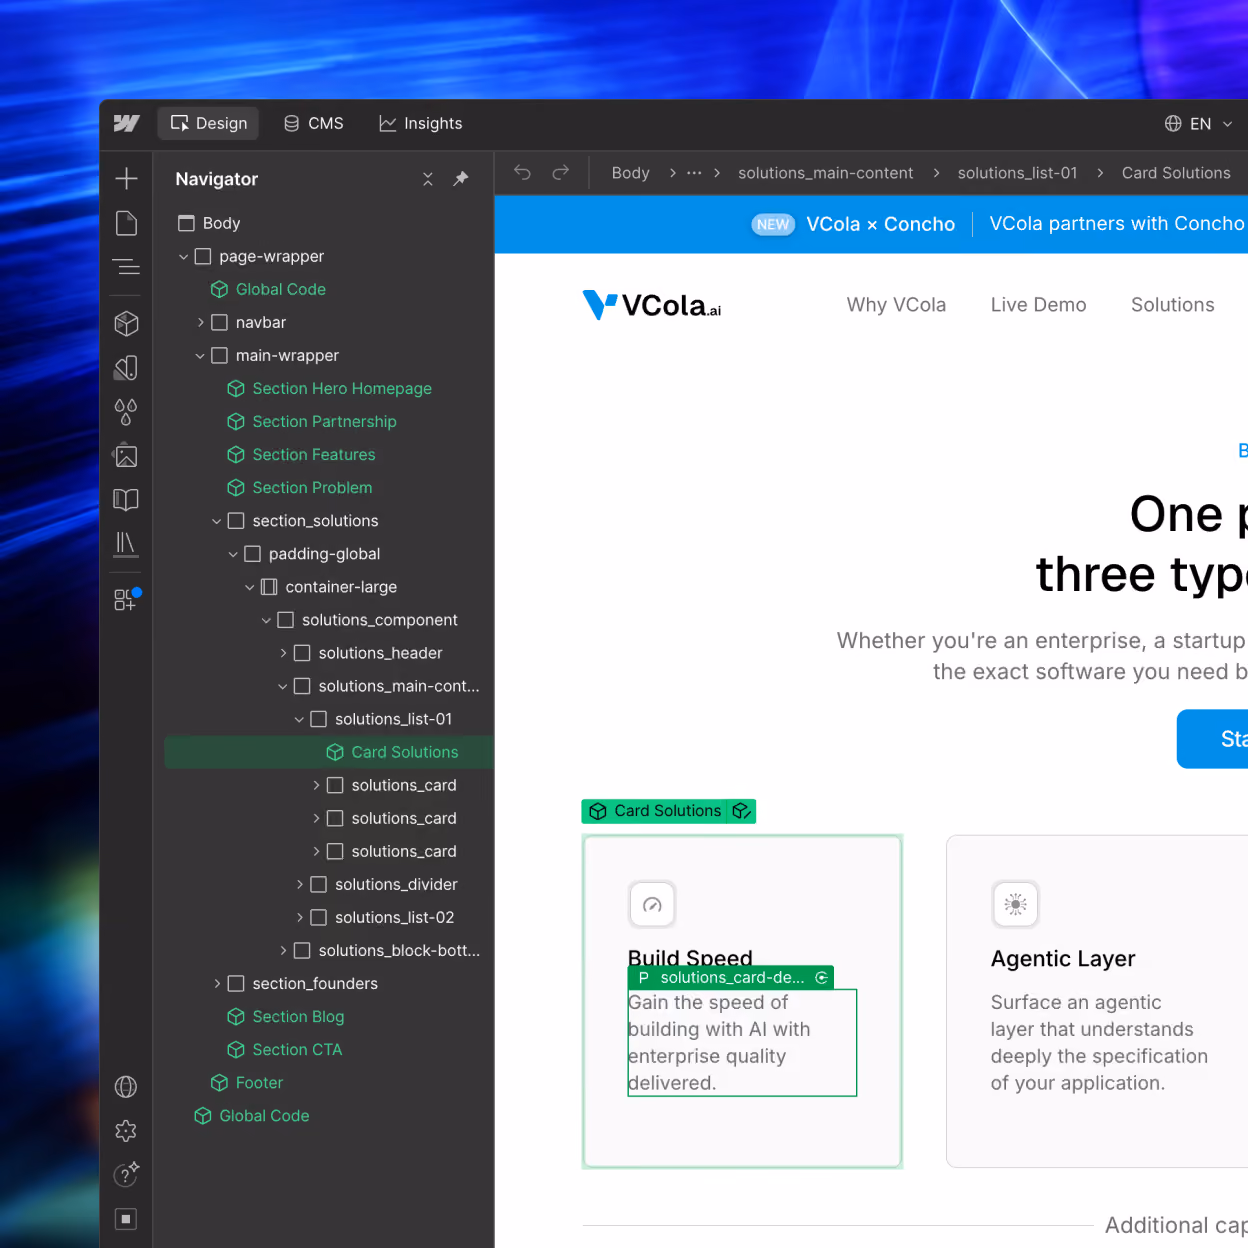The height and width of the screenshot is (1248, 1248).
Task: Open the Variables droplets panel
Action: [126, 411]
